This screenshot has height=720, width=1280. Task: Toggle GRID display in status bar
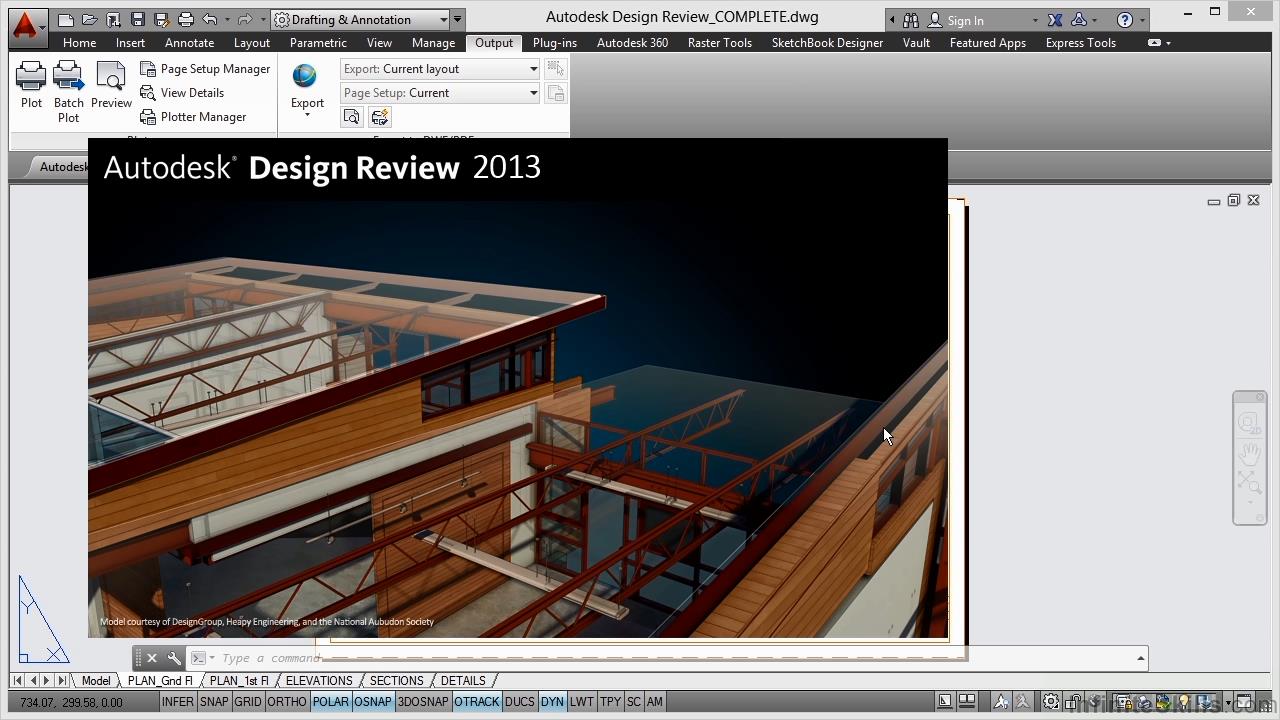(248, 702)
